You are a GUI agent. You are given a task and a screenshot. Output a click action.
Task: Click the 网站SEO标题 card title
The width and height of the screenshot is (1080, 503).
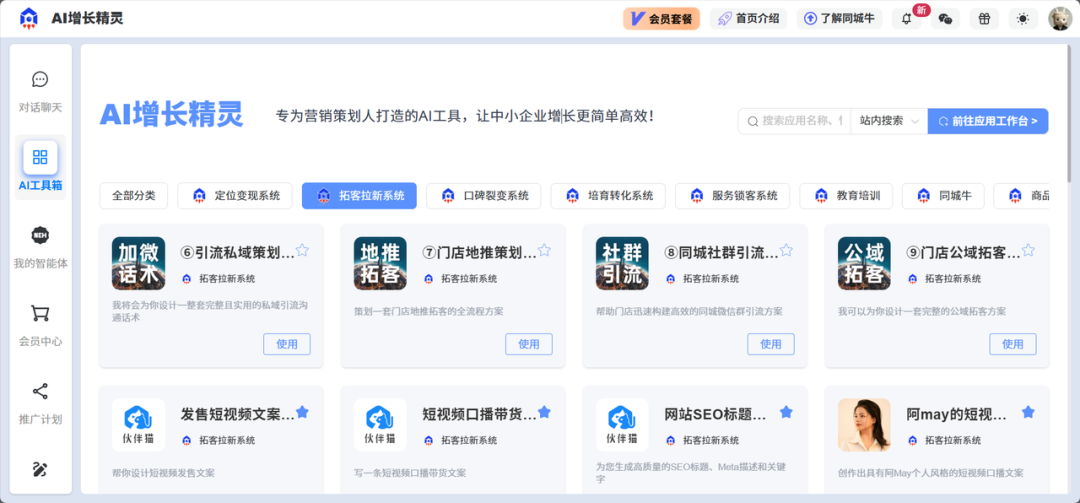tap(715, 414)
